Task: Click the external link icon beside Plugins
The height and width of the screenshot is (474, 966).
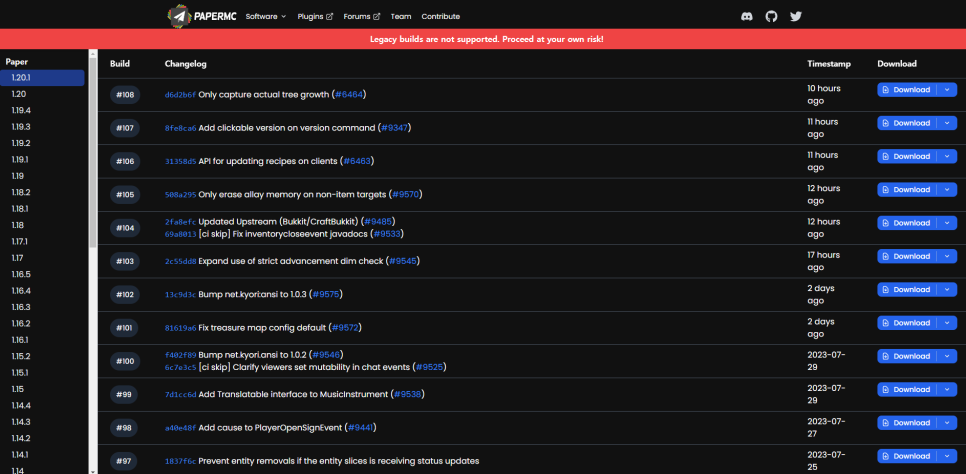Action: coord(330,17)
